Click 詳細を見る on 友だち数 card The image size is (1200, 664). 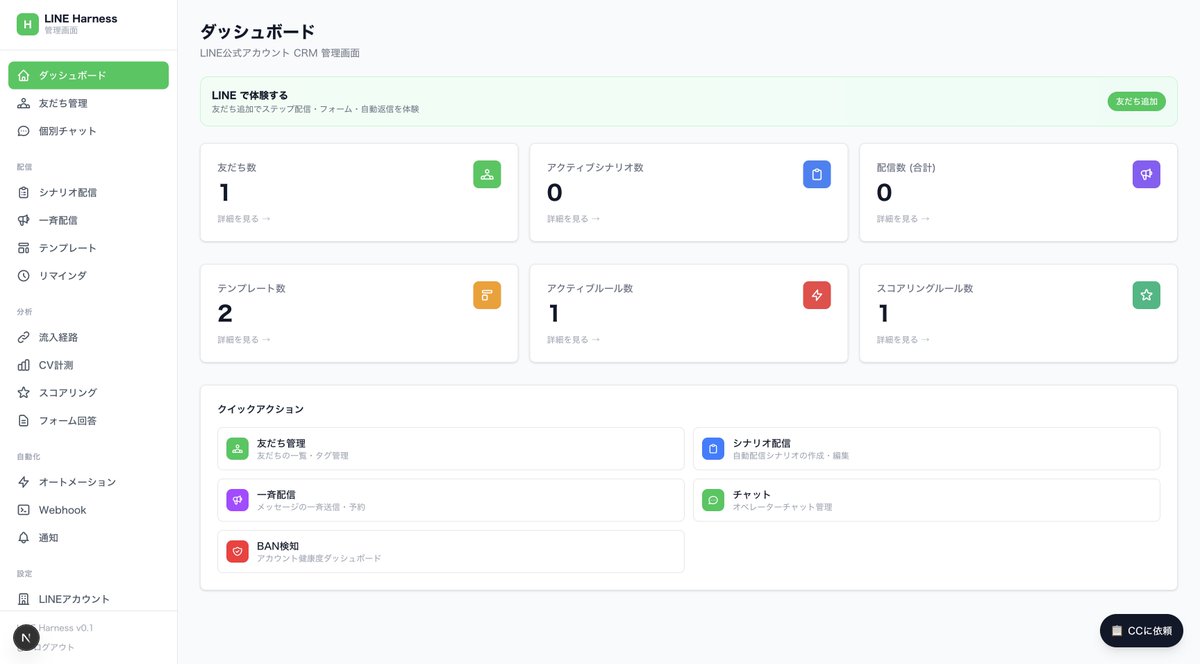244,218
